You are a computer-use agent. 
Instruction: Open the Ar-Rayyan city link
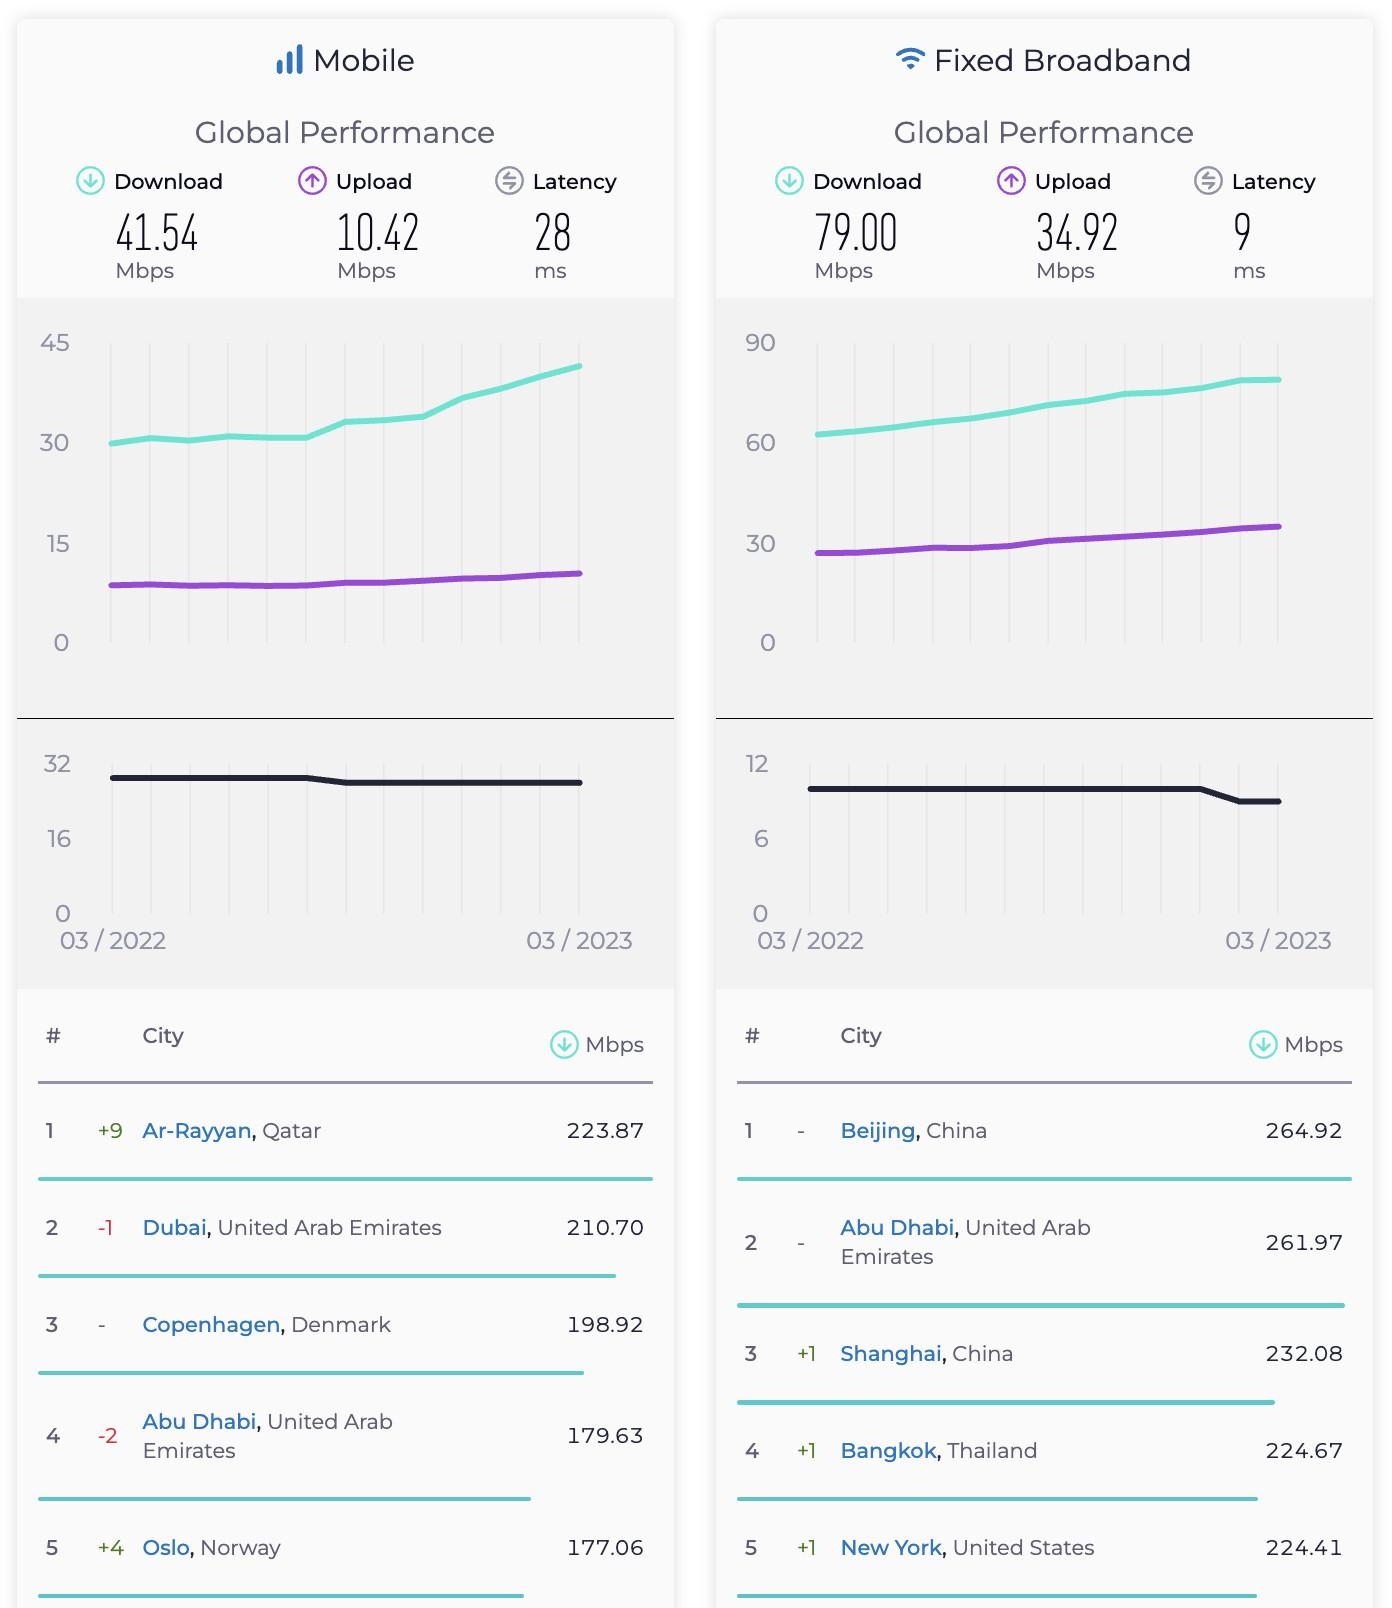coord(197,1131)
